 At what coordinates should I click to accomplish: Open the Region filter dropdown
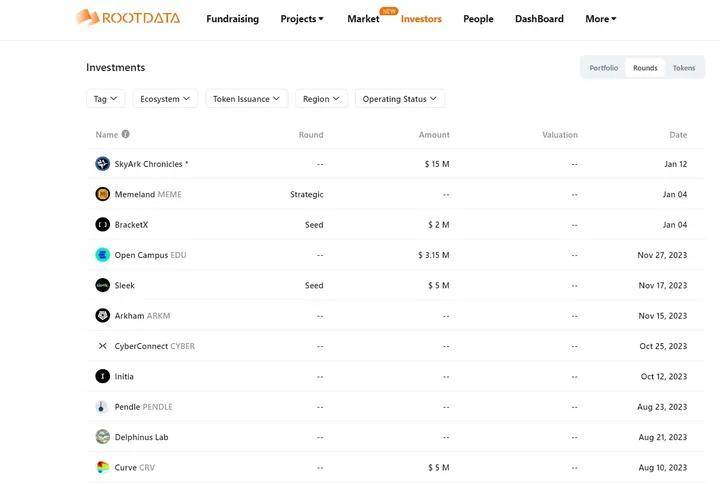click(321, 99)
